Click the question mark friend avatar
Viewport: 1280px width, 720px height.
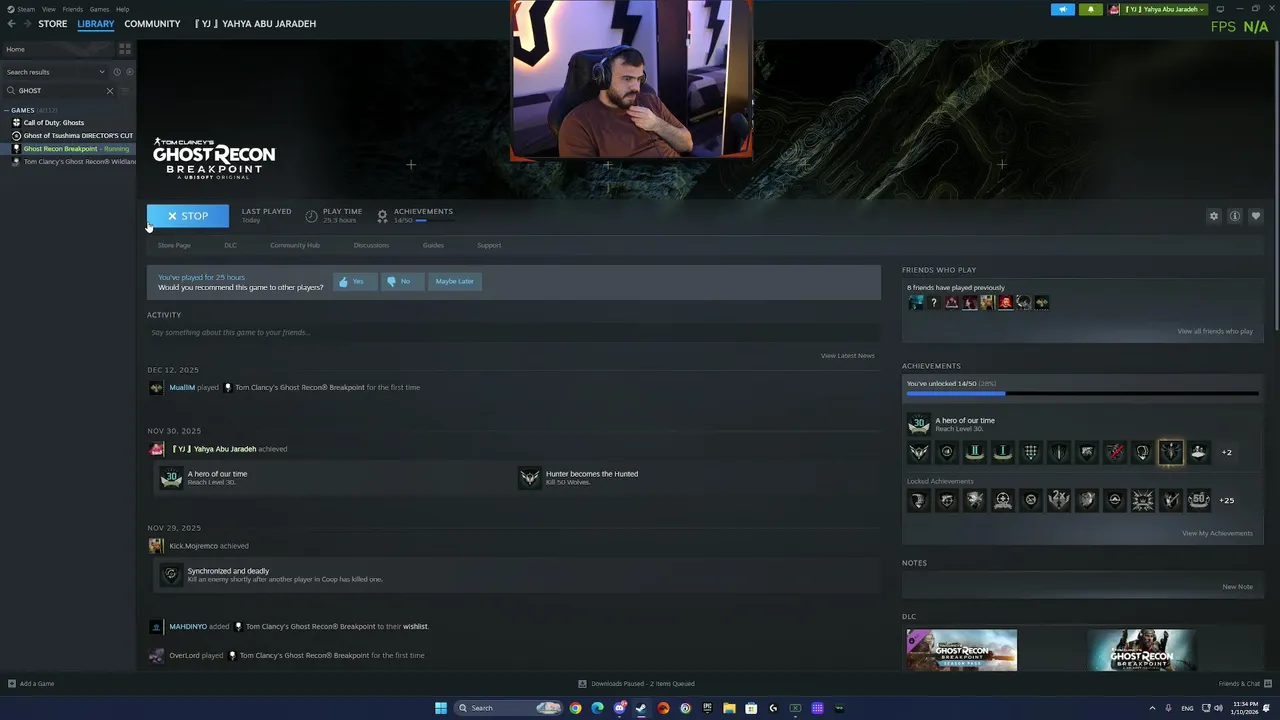point(934,303)
